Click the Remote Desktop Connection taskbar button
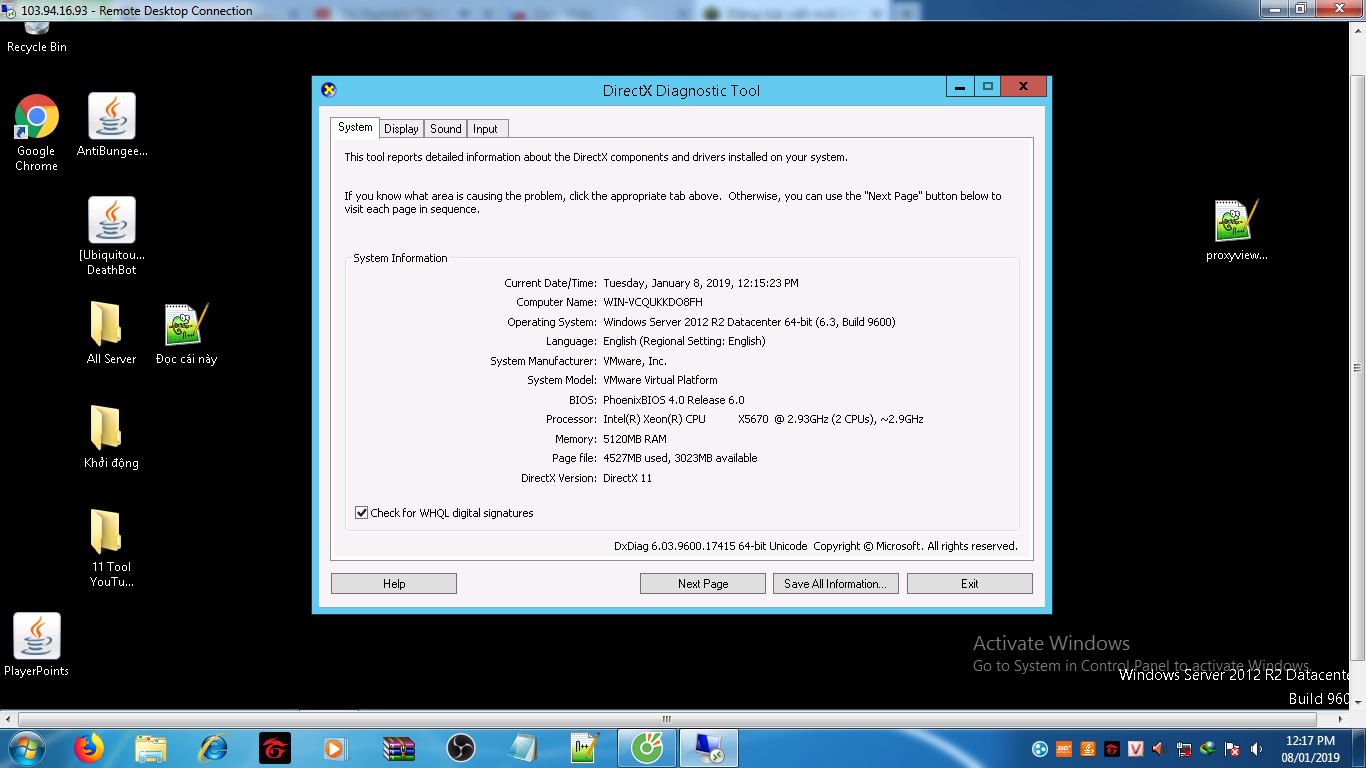 [x=709, y=748]
